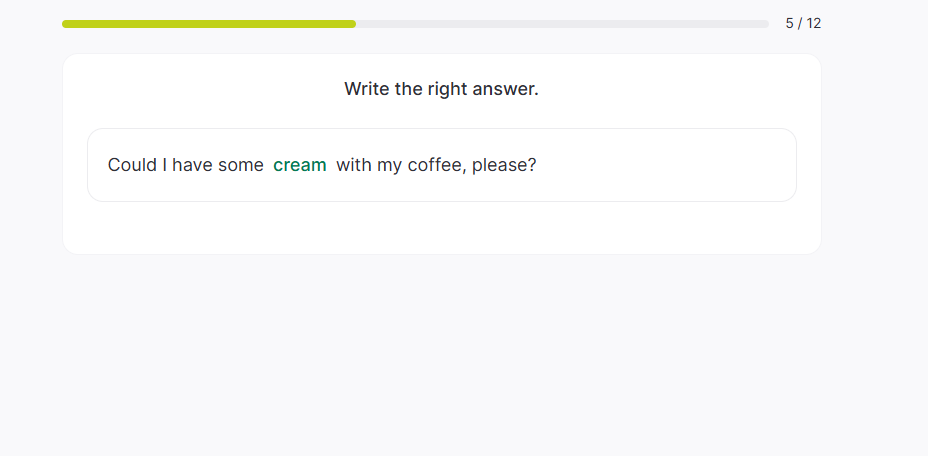Click the number "5" in the counter
Screen dimensions: 928x456
[790, 23]
